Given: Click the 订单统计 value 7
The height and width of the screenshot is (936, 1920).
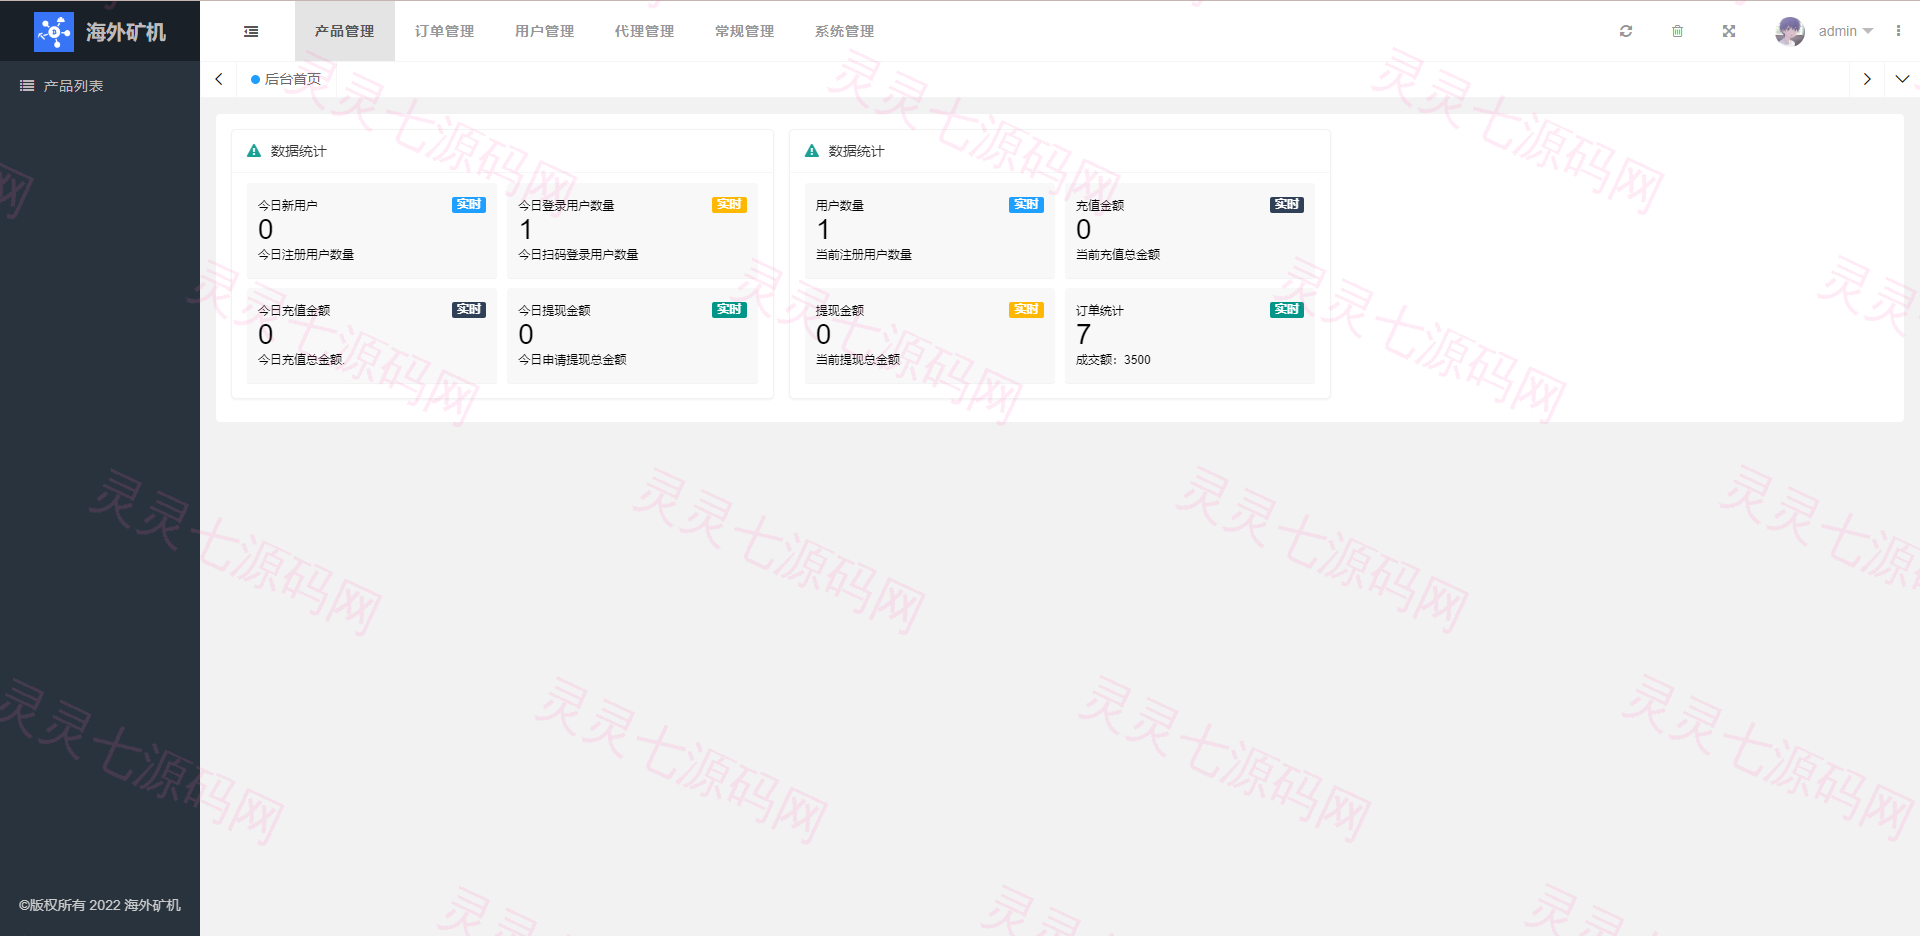Looking at the screenshot, I should click(x=1083, y=335).
